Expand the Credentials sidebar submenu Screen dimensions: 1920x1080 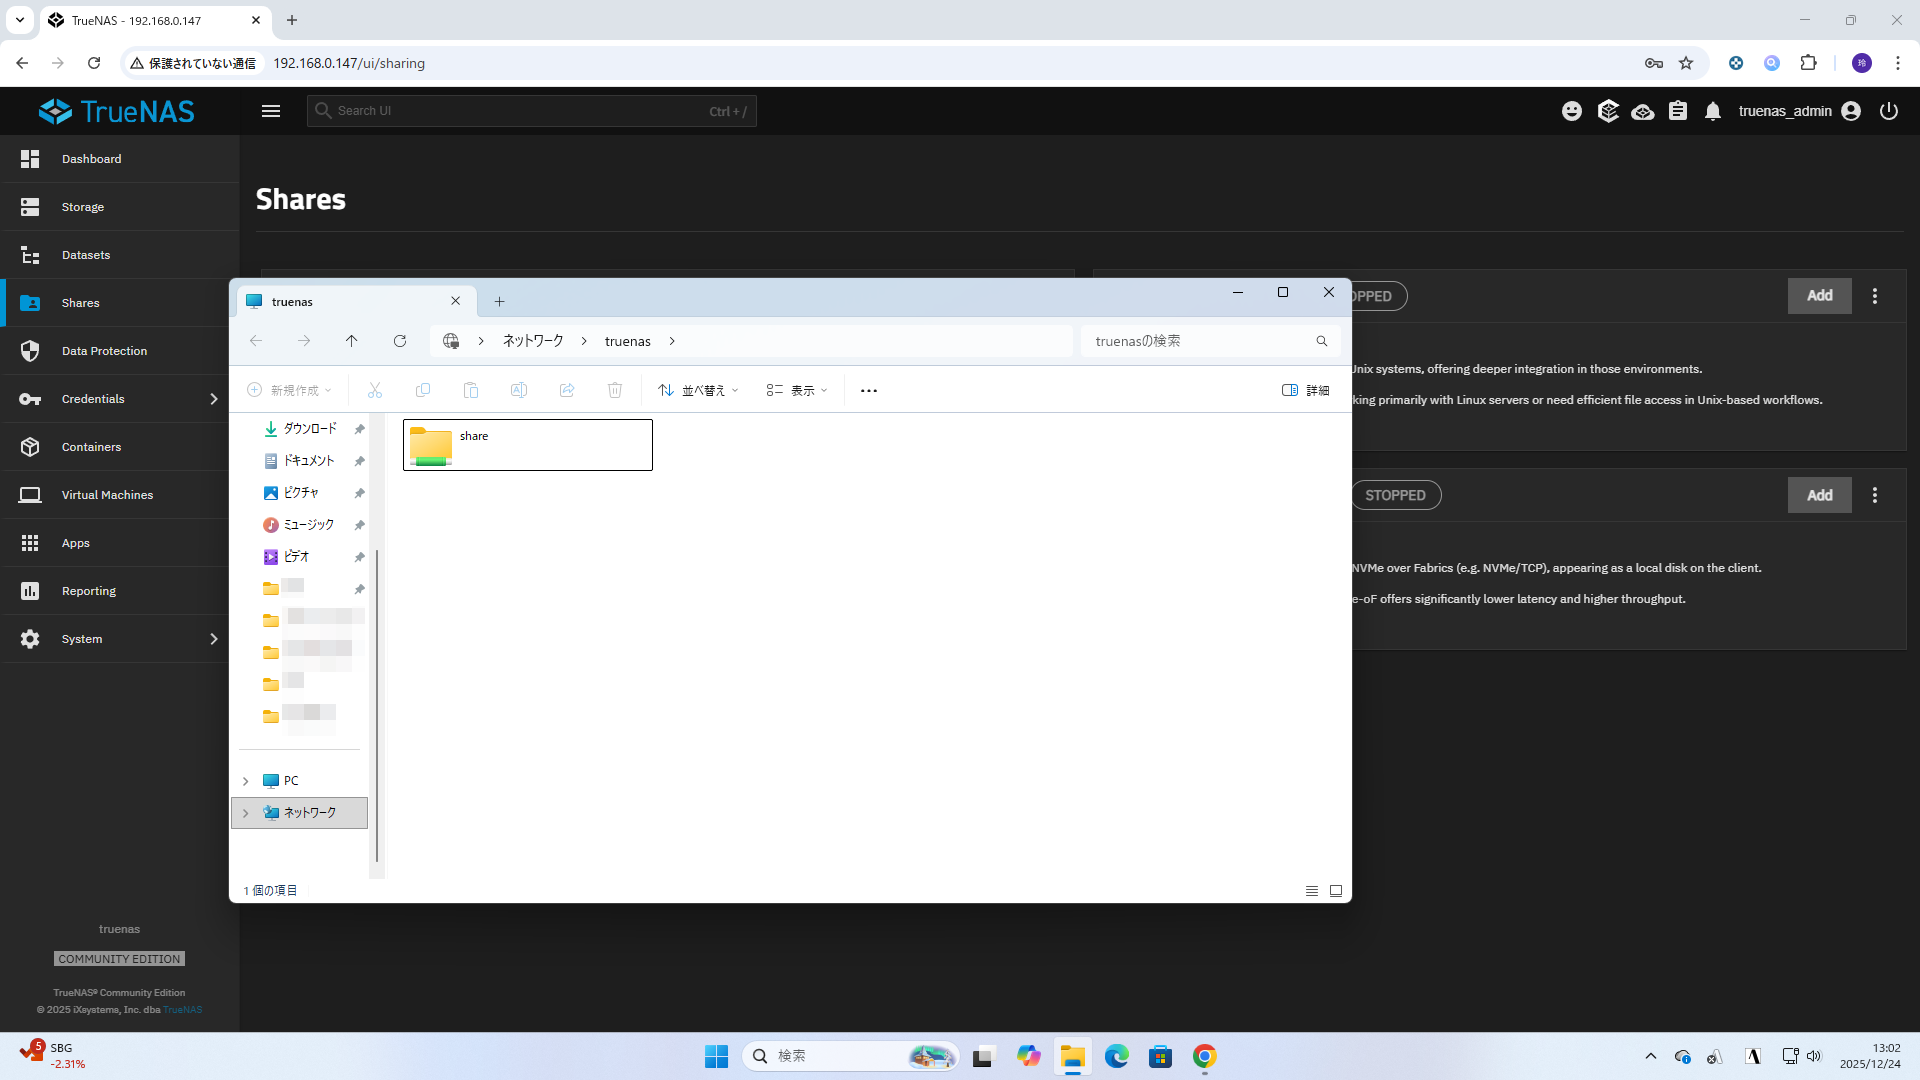pos(213,399)
